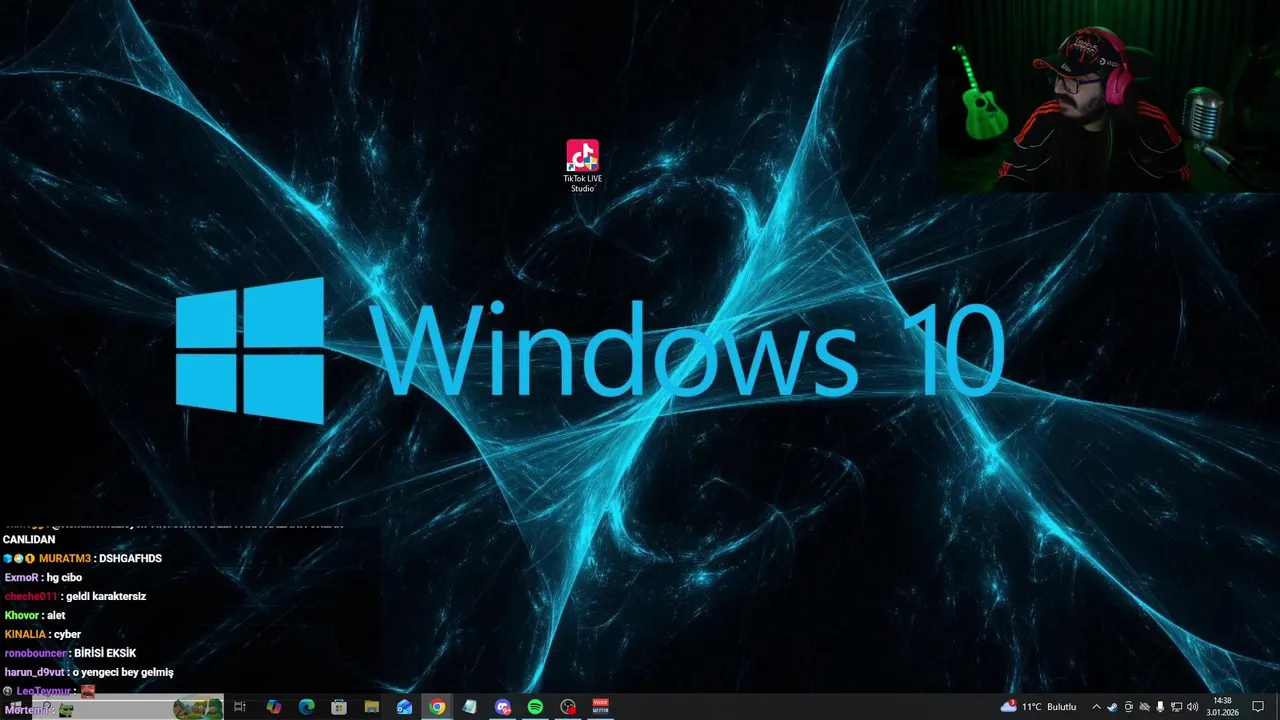Screen dimensions: 1280x720
Task: Click harun_d9vut 'o yengeci bey gelmiş' message
Action: [x=89, y=672]
